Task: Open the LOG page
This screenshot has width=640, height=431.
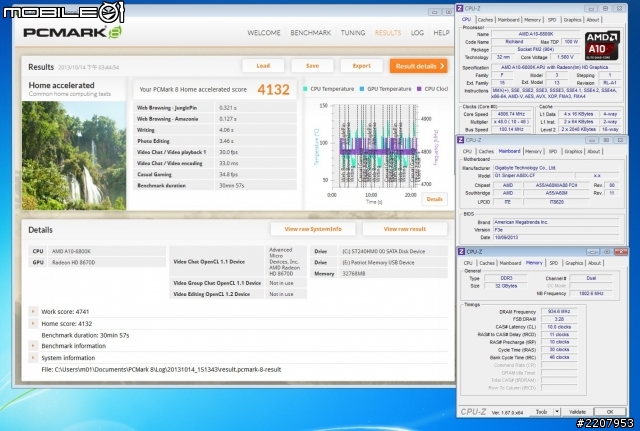Action: pyautogui.click(x=417, y=33)
